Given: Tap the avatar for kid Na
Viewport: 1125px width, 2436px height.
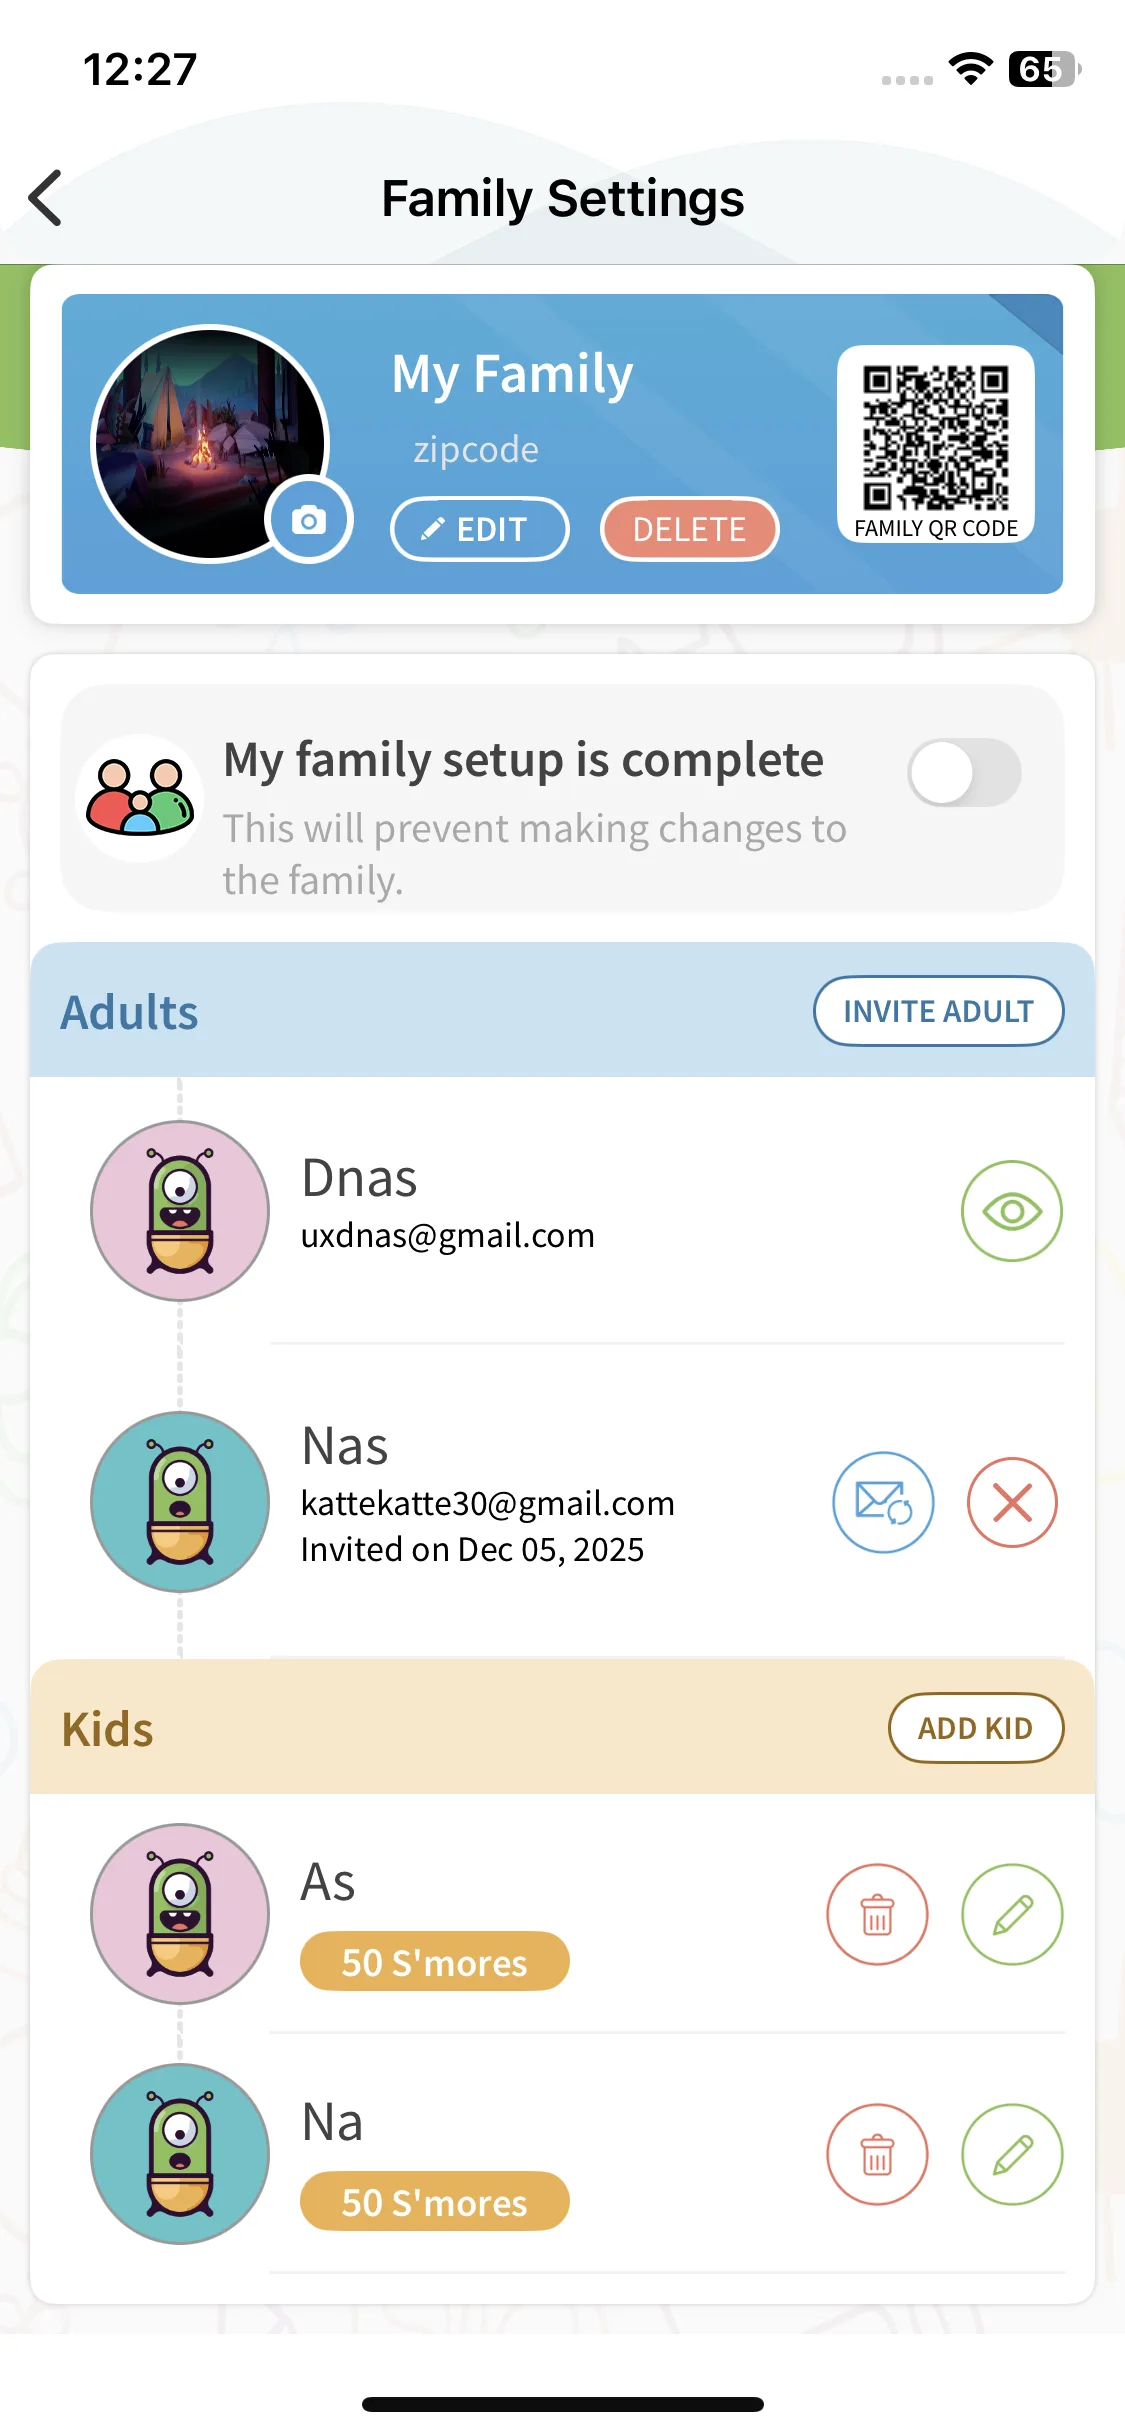Looking at the screenshot, I should click(x=180, y=2155).
